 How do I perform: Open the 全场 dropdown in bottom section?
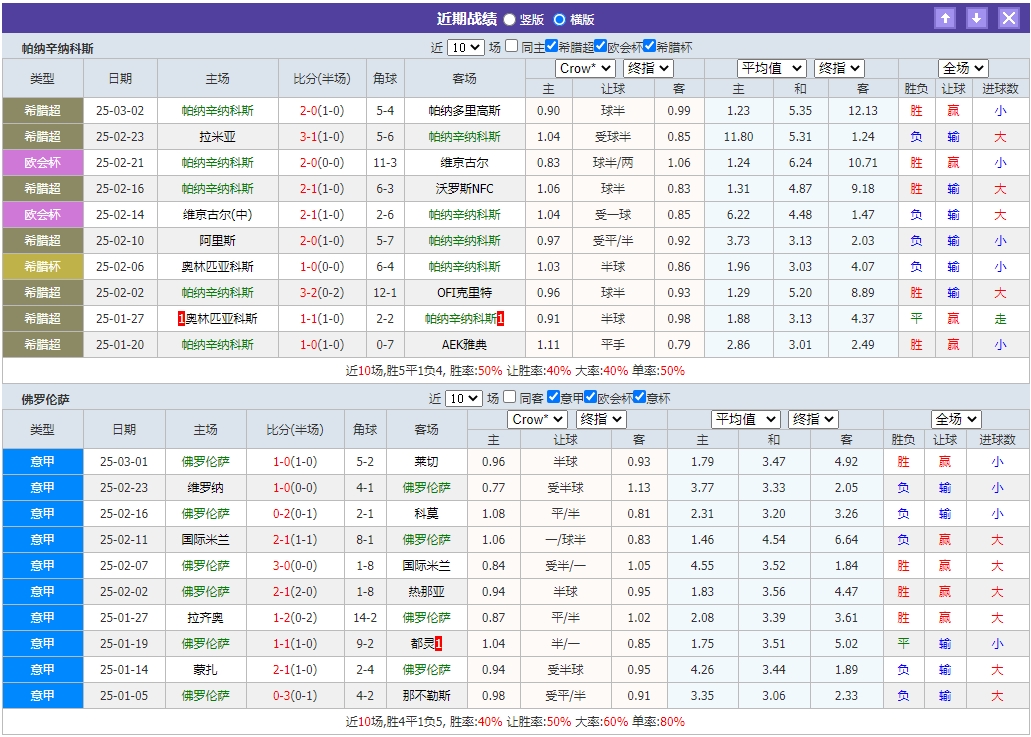[x=955, y=419]
